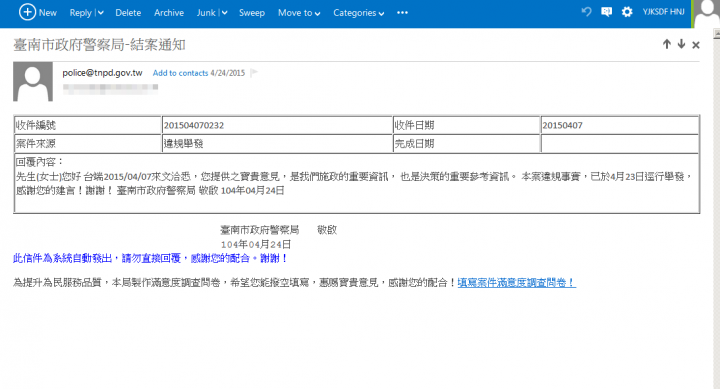The width and height of the screenshot is (720, 389).
Task: Open the satisfaction survey link 填寫案件滿意度調查問卷
Action: click(x=517, y=282)
